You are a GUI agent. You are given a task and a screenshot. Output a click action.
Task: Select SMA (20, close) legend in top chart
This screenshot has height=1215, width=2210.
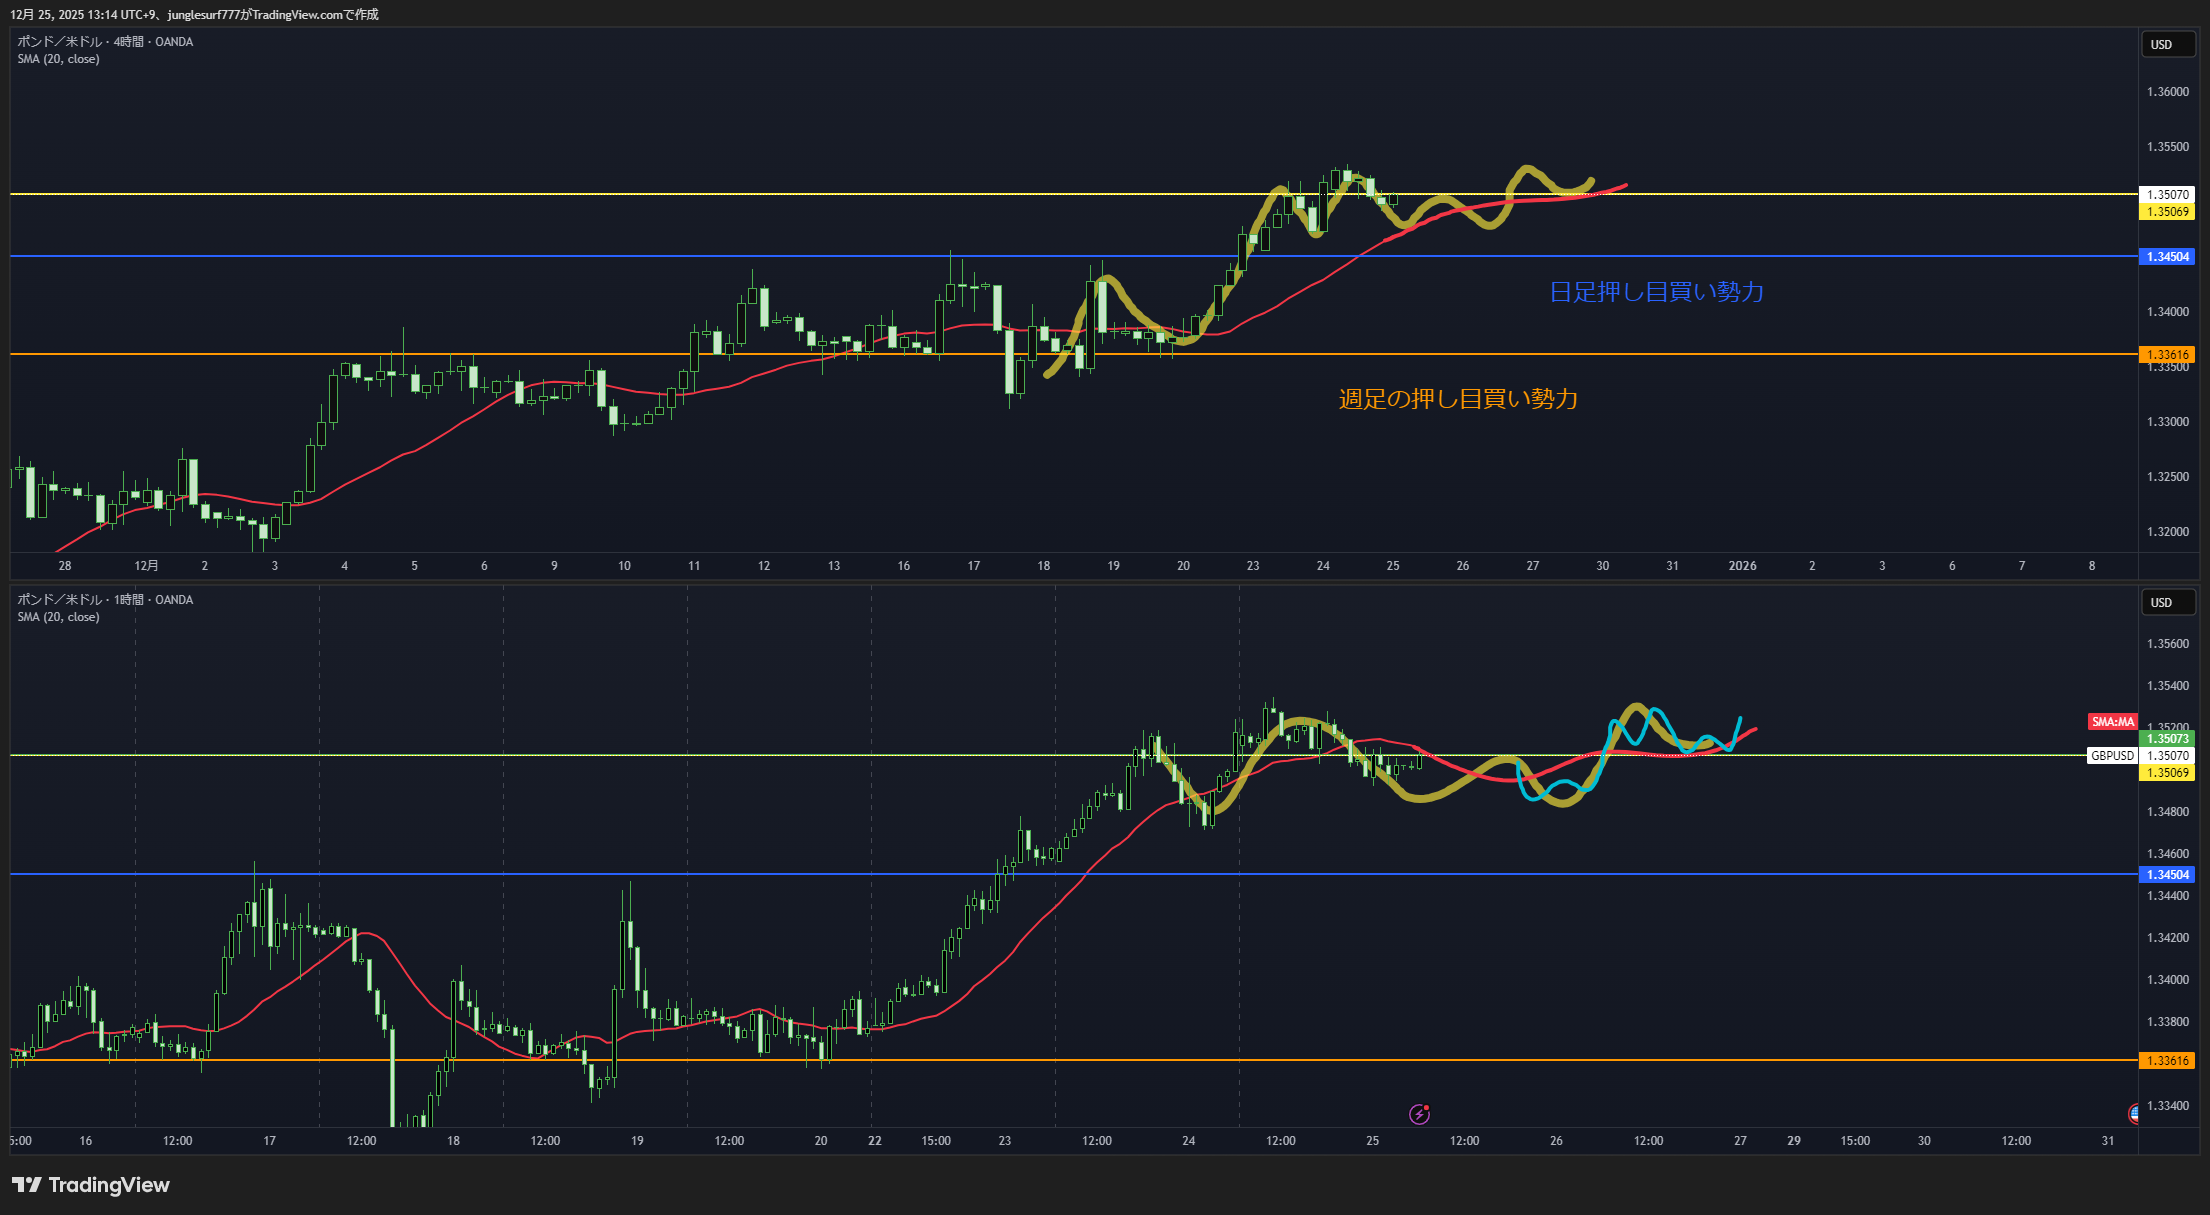tap(58, 59)
